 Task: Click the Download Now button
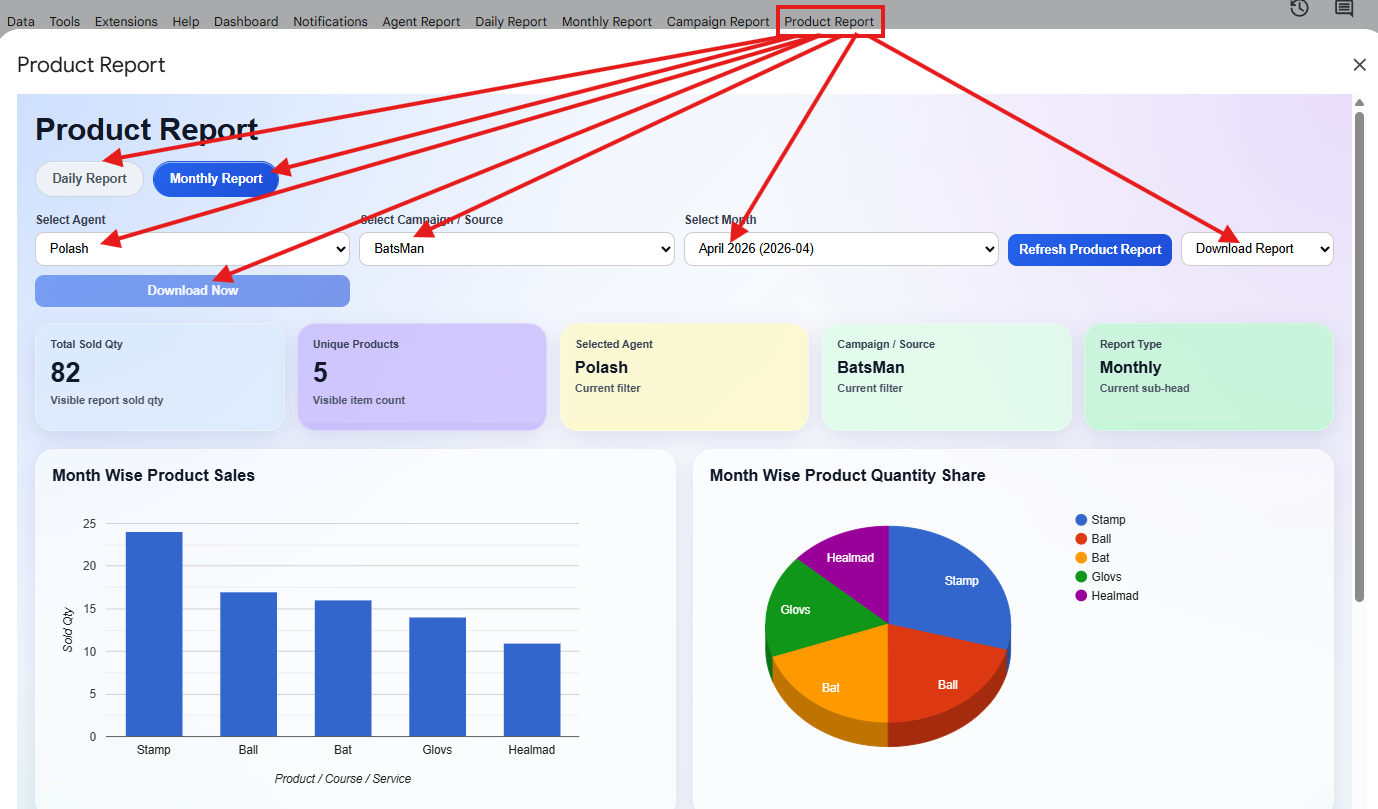click(192, 291)
